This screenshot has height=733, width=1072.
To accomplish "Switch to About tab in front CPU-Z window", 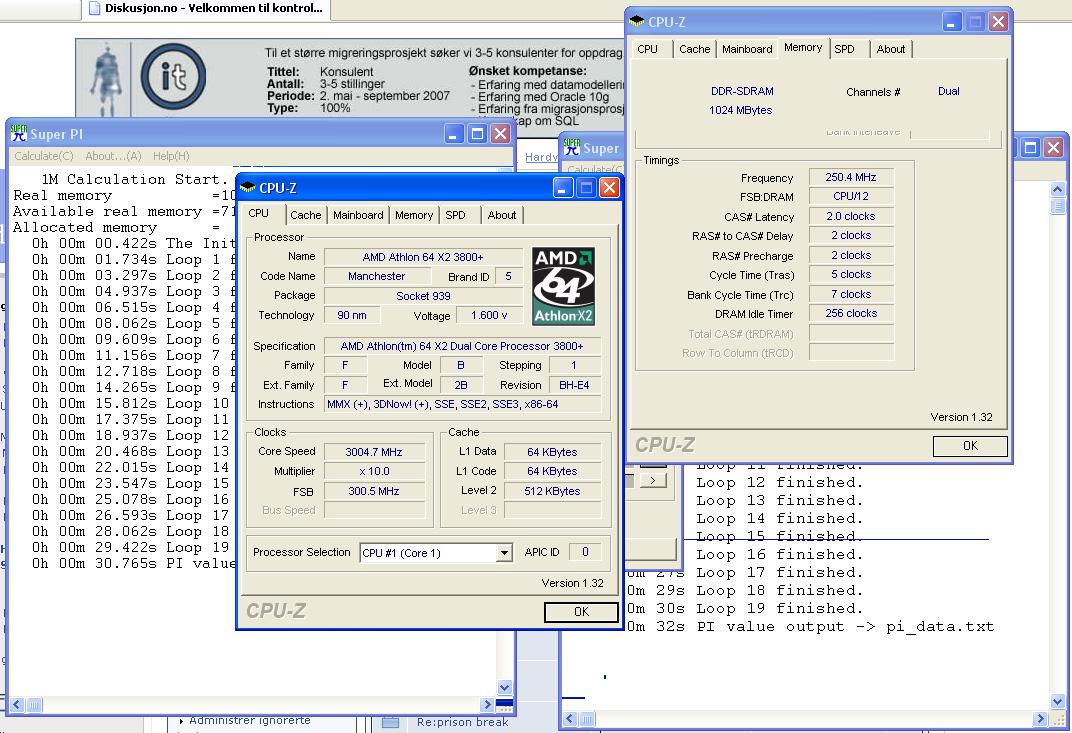I will 502,215.
